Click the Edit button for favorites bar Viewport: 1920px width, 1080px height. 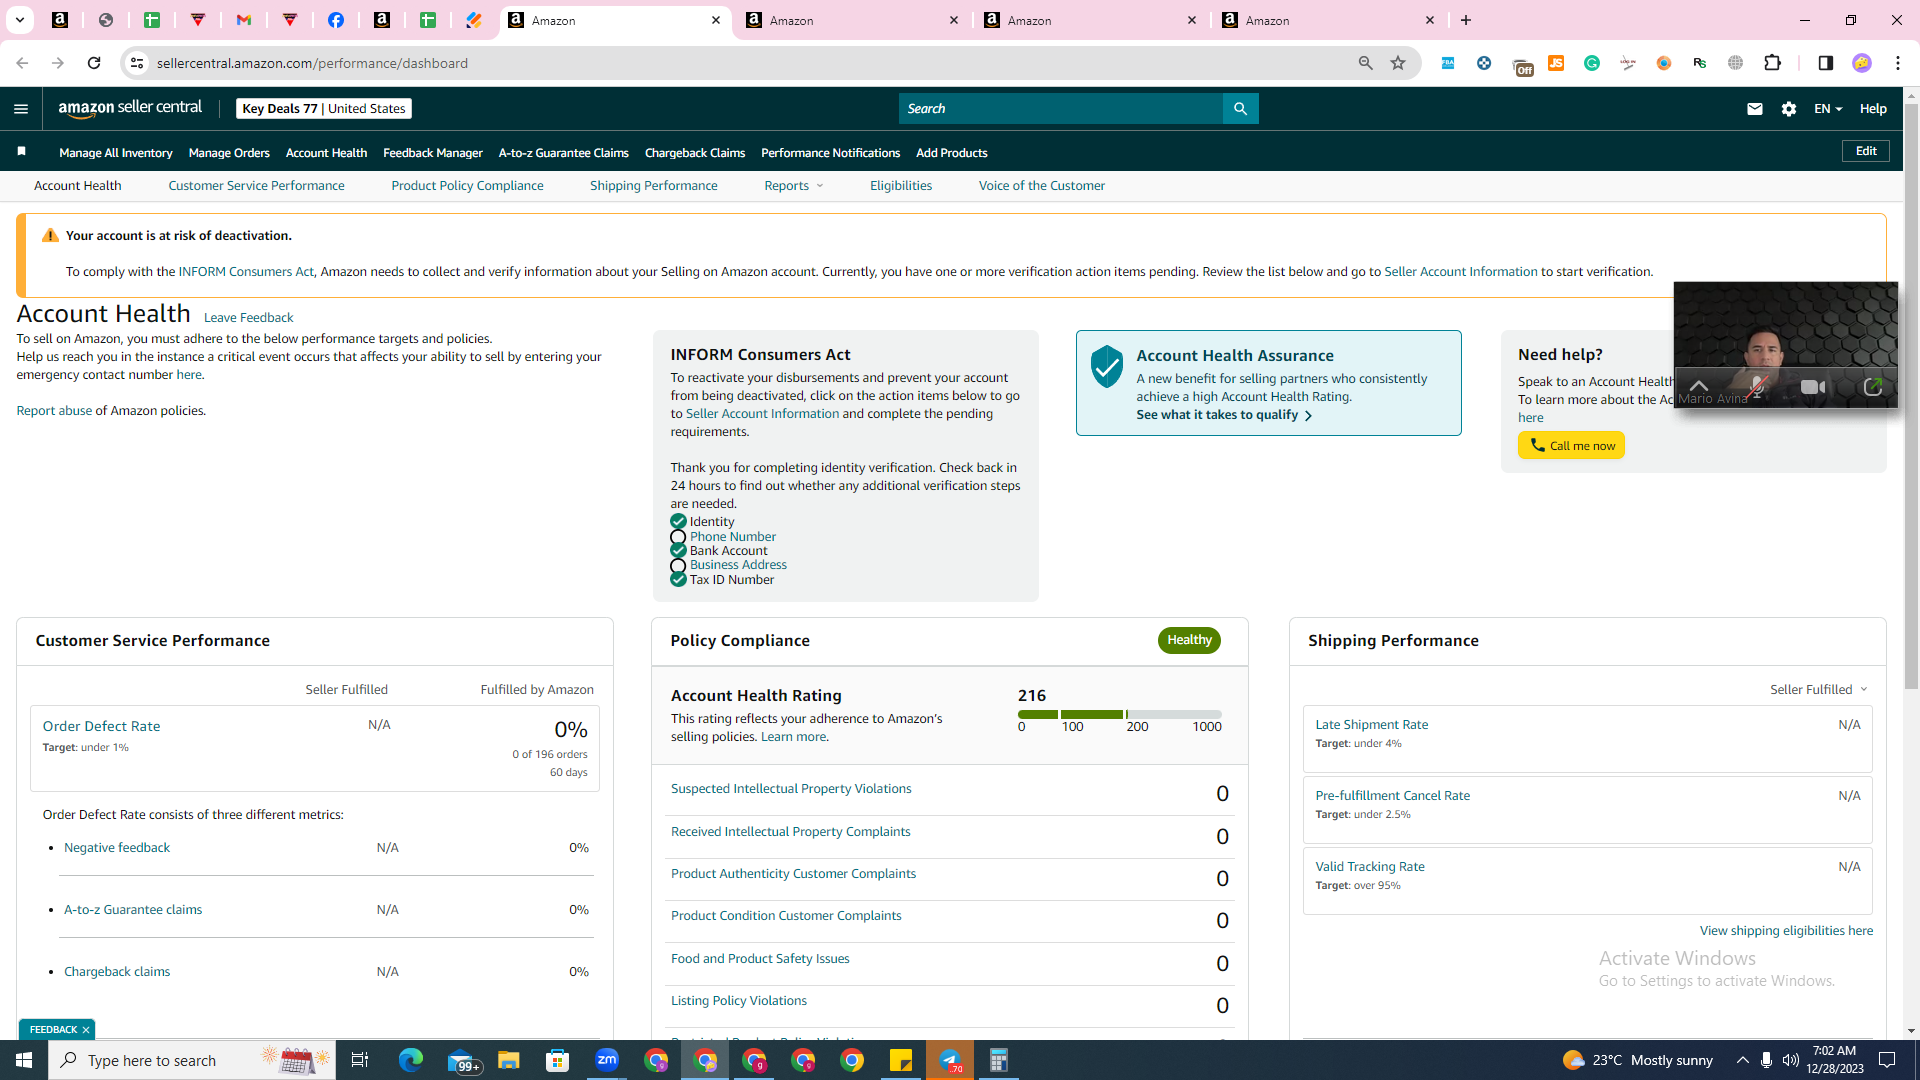(1866, 151)
